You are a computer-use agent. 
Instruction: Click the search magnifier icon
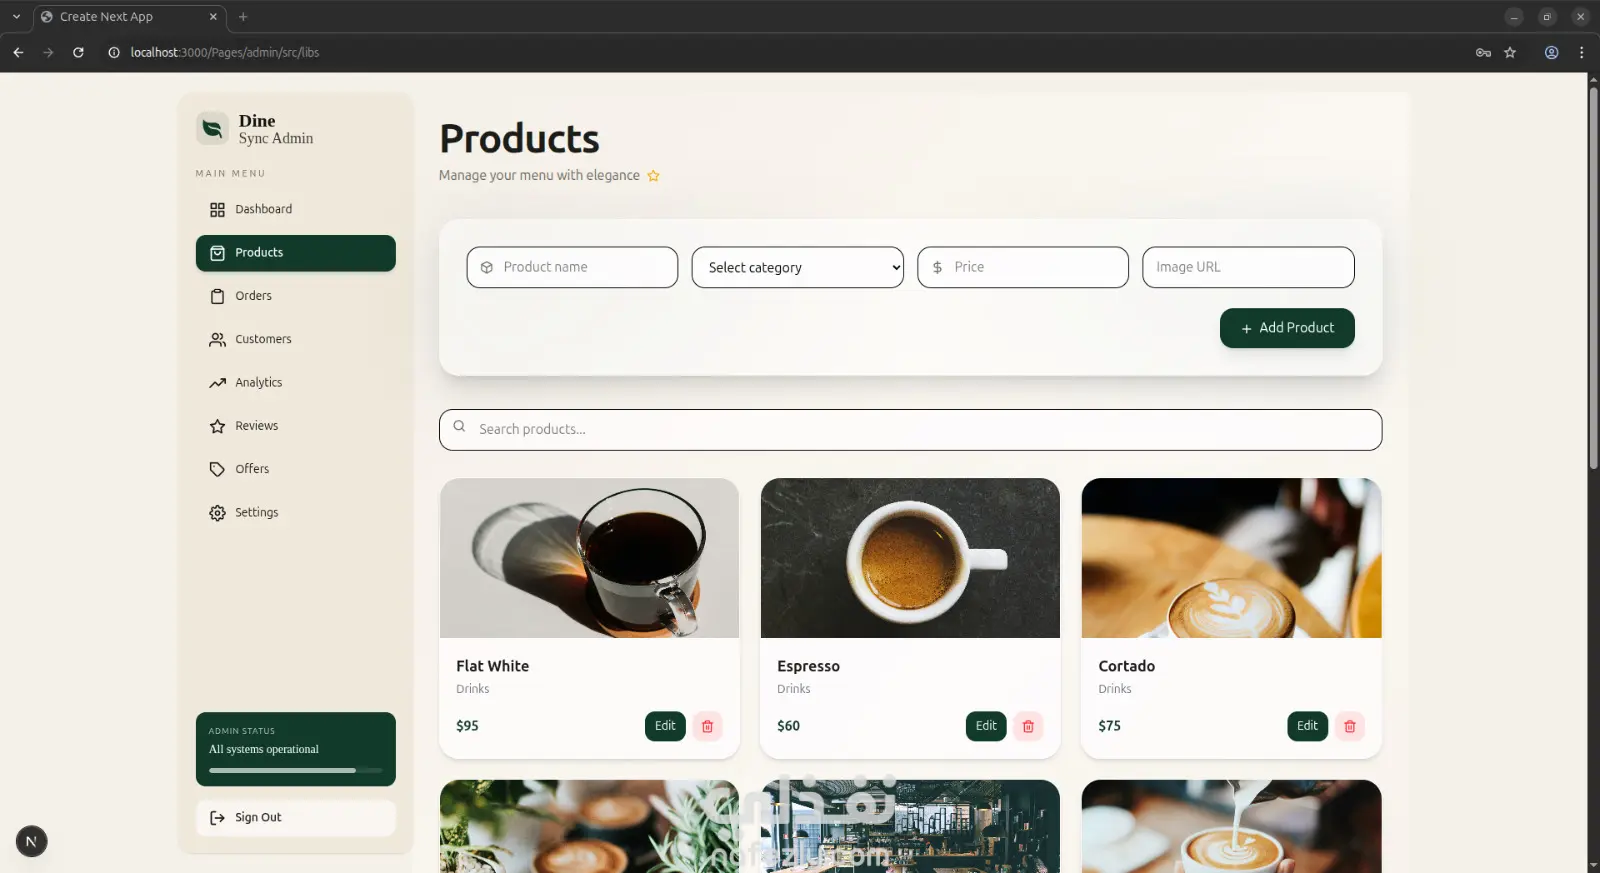[459, 427]
